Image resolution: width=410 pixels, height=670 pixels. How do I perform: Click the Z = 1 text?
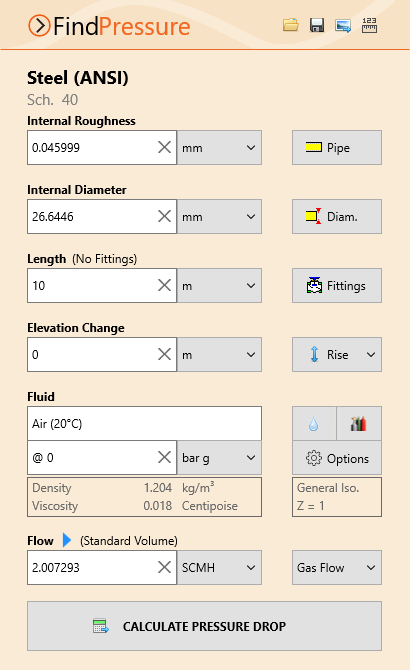tap(310, 505)
